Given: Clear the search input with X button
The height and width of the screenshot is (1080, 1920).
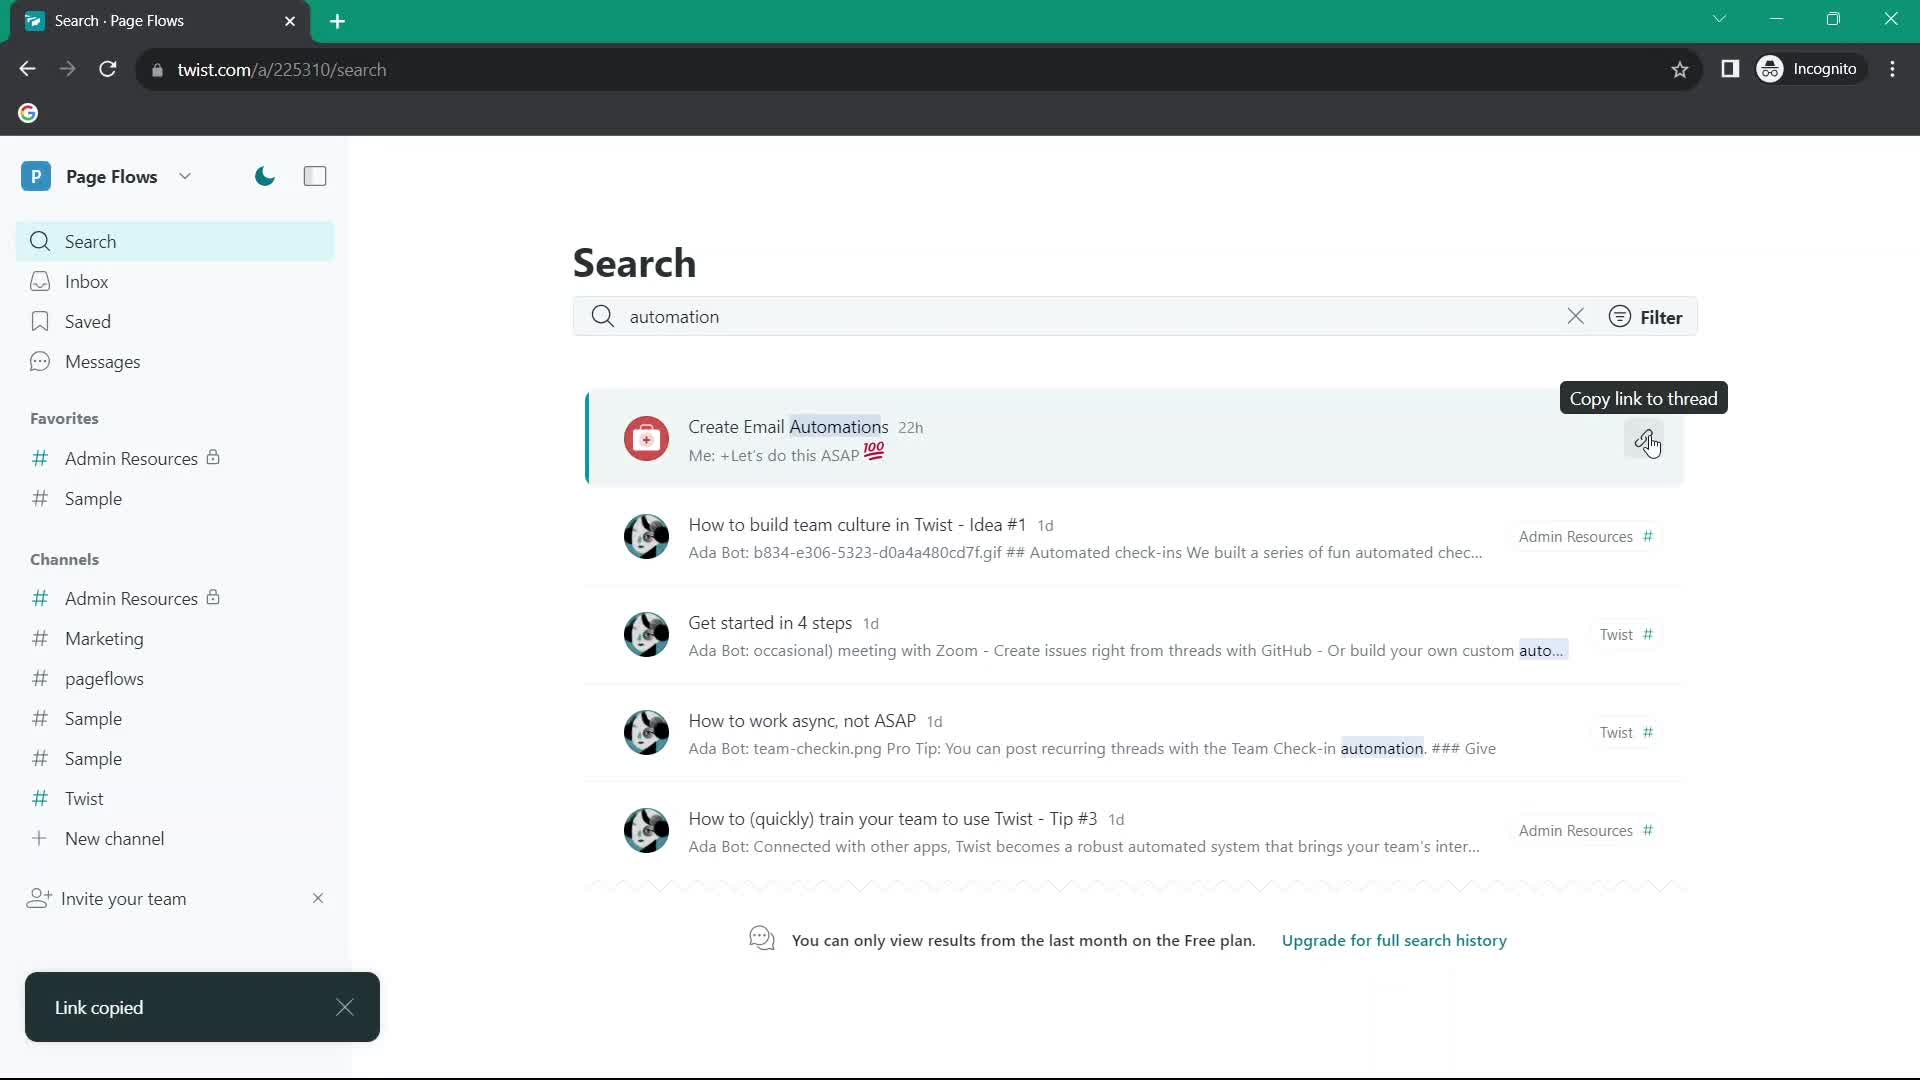Looking at the screenshot, I should coord(1575,316).
